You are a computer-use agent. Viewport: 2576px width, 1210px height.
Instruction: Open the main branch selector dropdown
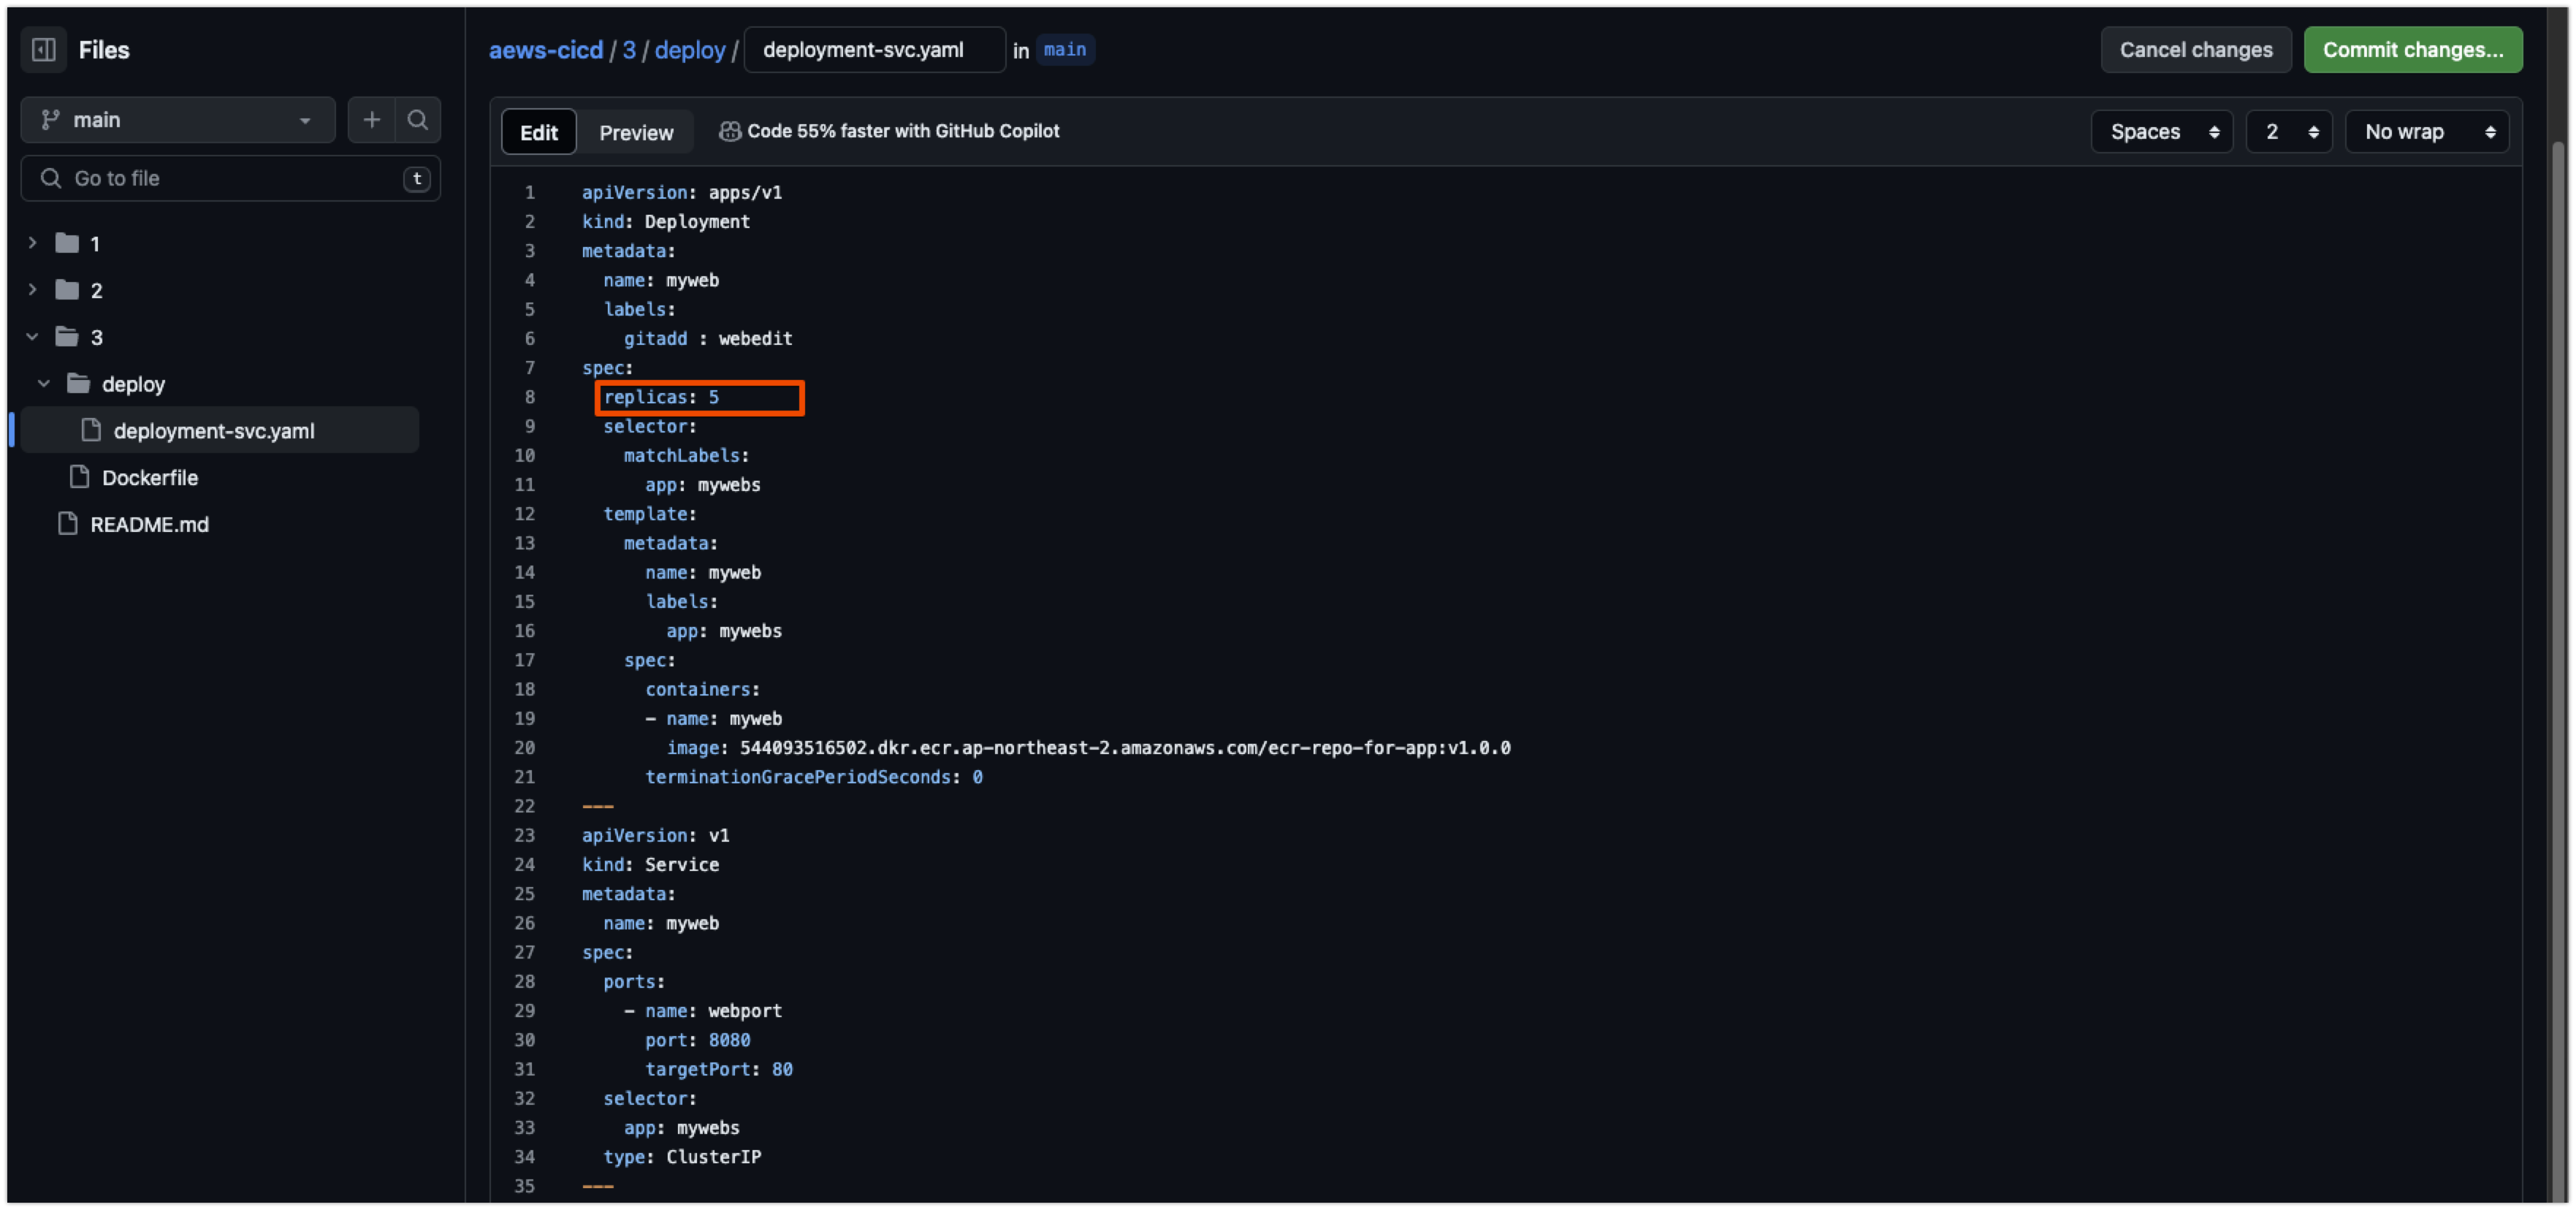point(178,120)
